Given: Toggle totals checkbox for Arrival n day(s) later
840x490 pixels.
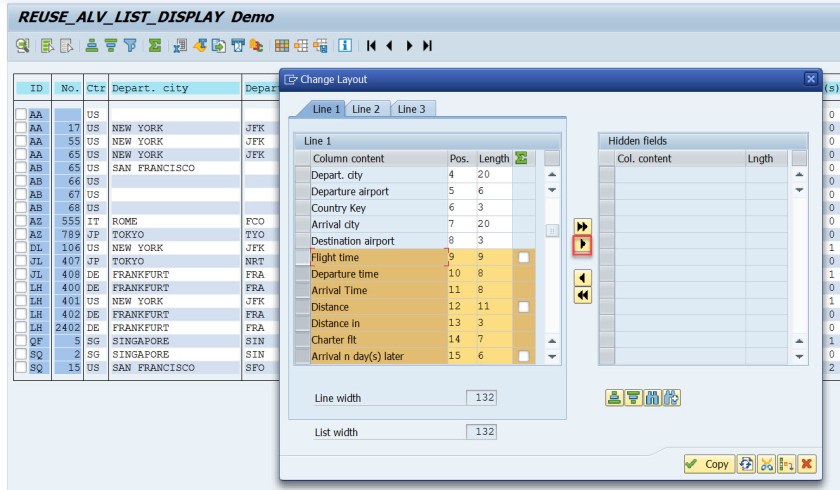Looking at the screenshot, I should coord(523,356).
